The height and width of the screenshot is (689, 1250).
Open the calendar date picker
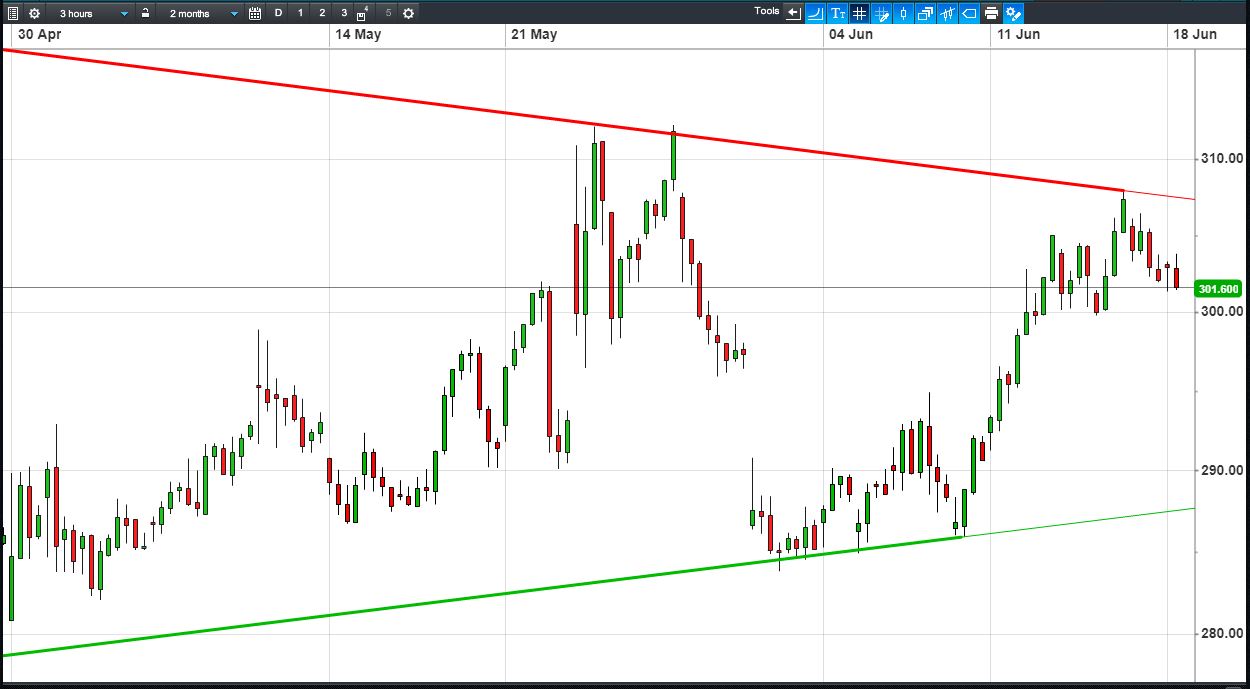point(254,13)
